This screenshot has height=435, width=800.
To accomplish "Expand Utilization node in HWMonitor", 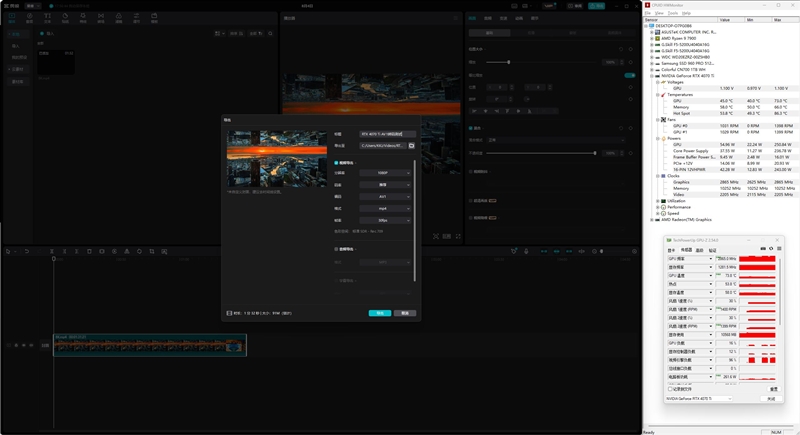I will coord(658,201).
